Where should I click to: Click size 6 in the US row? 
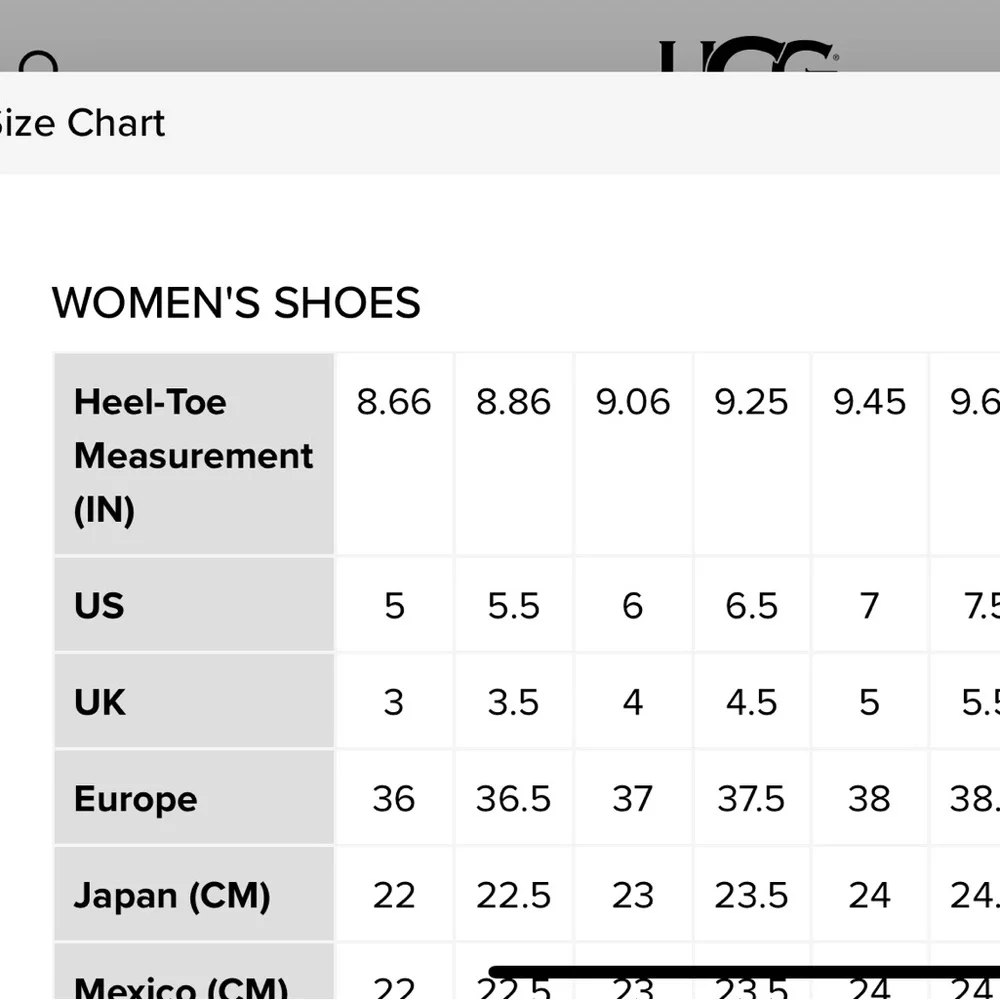633,605
